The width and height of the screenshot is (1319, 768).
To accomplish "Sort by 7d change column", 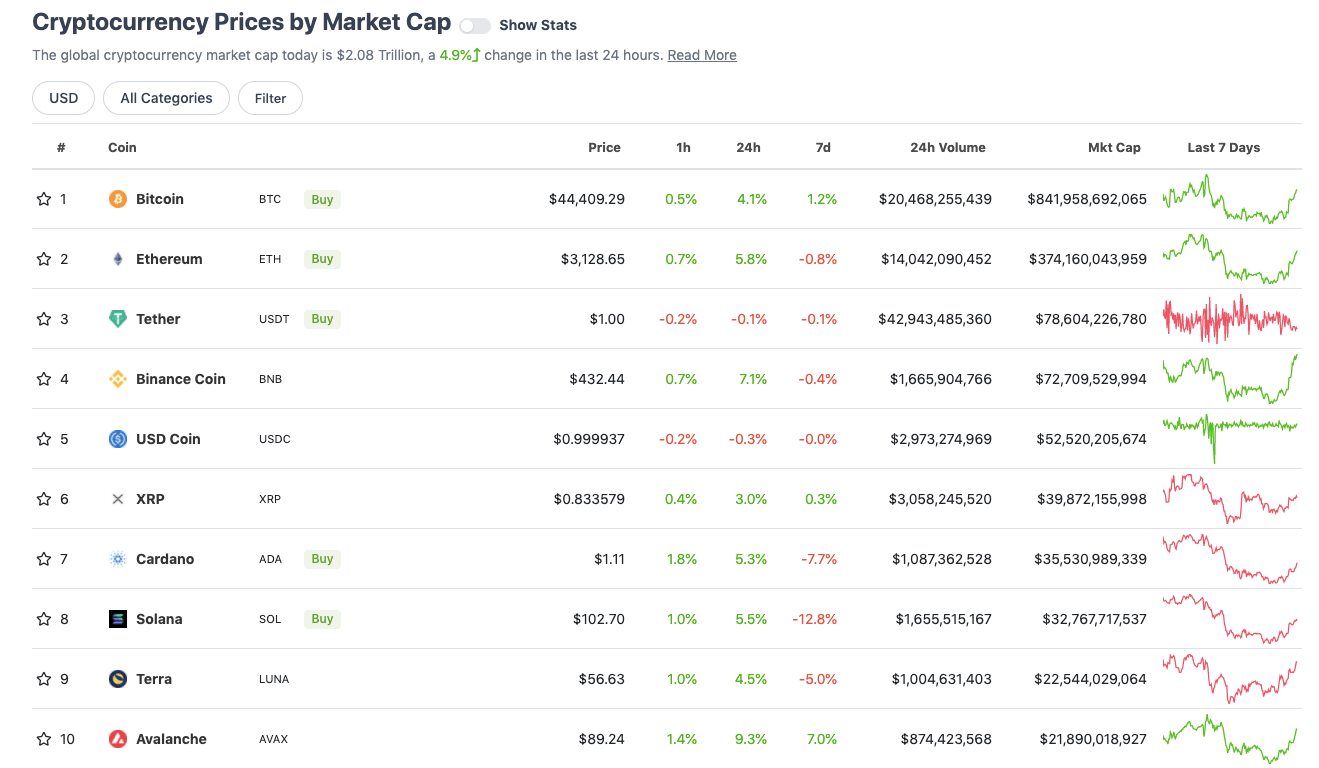I will (823, 147).
